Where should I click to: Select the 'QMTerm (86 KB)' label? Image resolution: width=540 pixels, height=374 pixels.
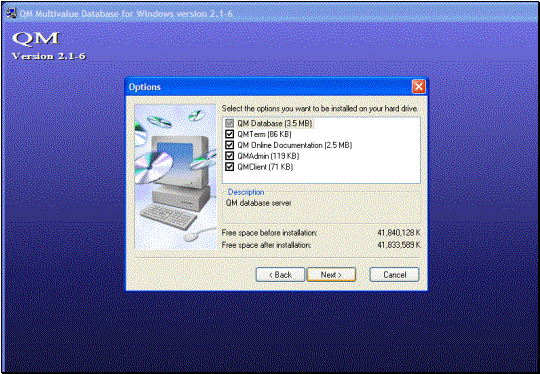264,134
